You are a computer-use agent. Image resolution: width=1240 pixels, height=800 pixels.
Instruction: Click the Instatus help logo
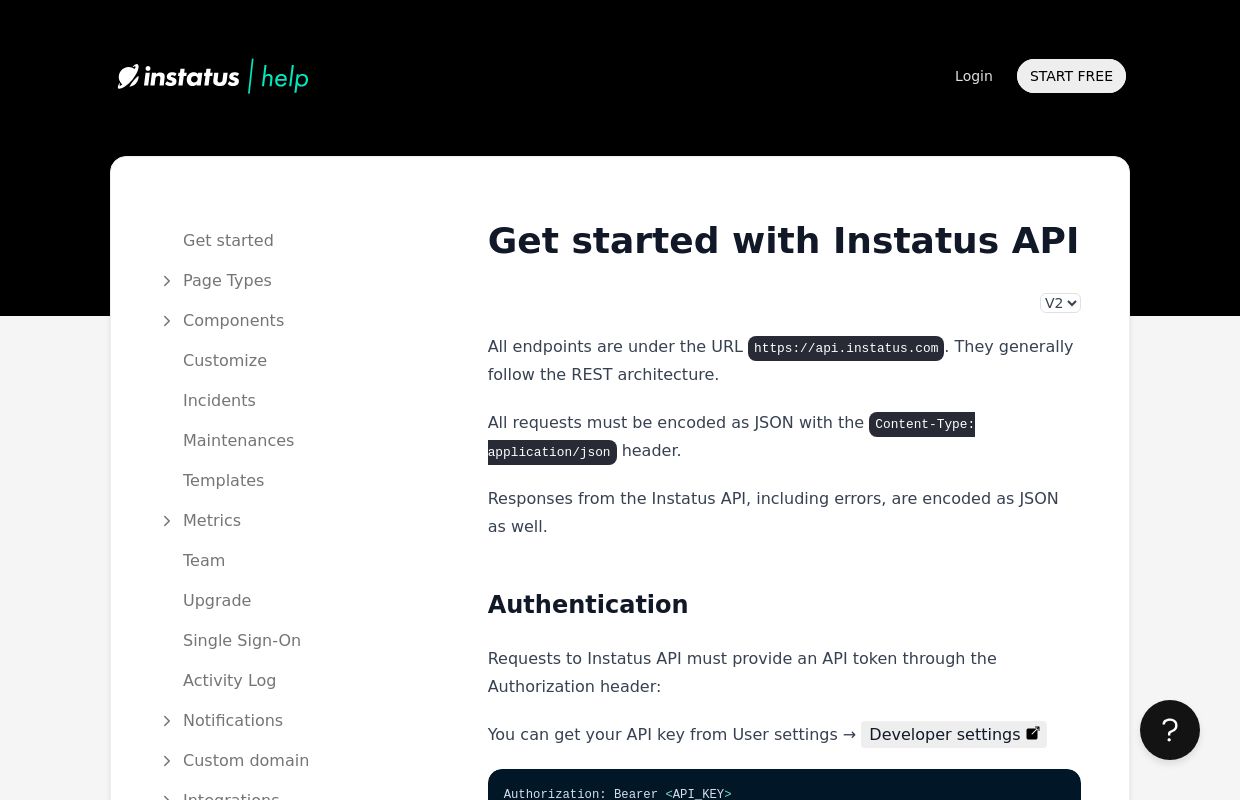pyautogui.click(x=213, y=76)
